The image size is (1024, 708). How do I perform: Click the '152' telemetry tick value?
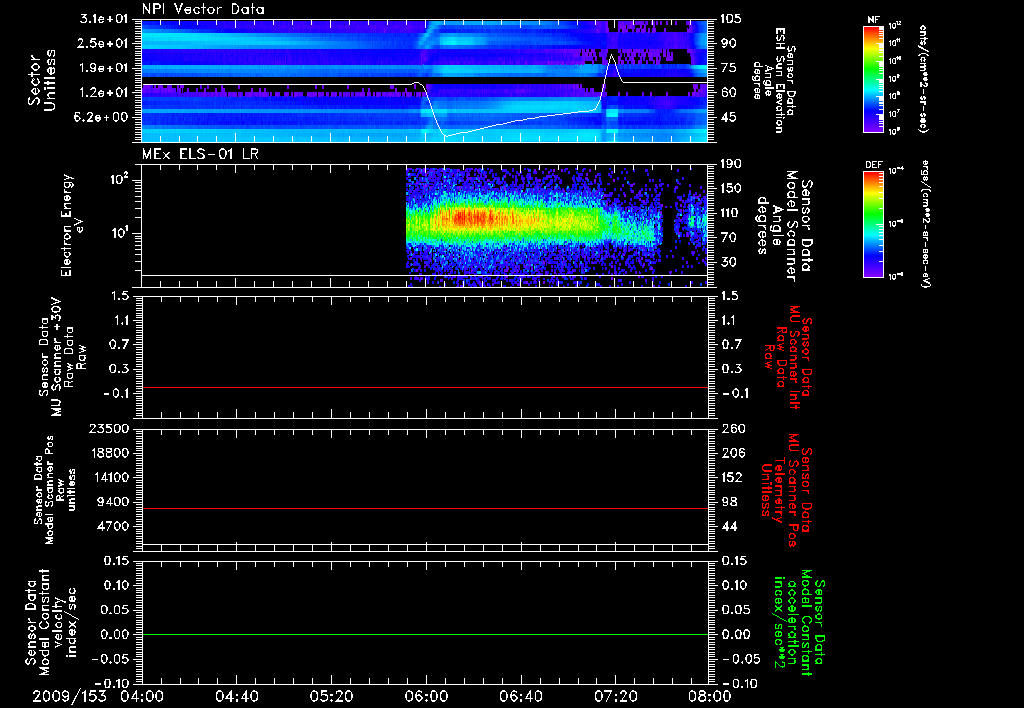(x=731, y=477)
